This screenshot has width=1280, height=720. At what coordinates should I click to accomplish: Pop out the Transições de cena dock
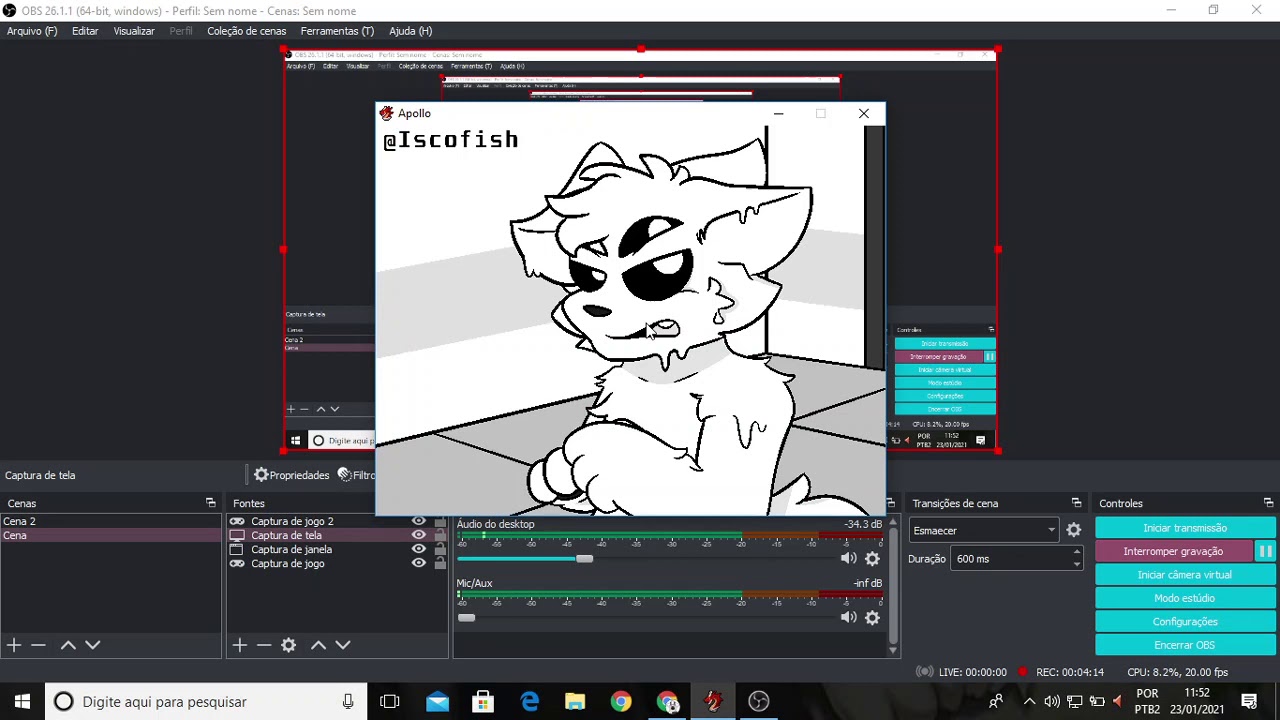pyautogui.click(x=1076, y=503)
